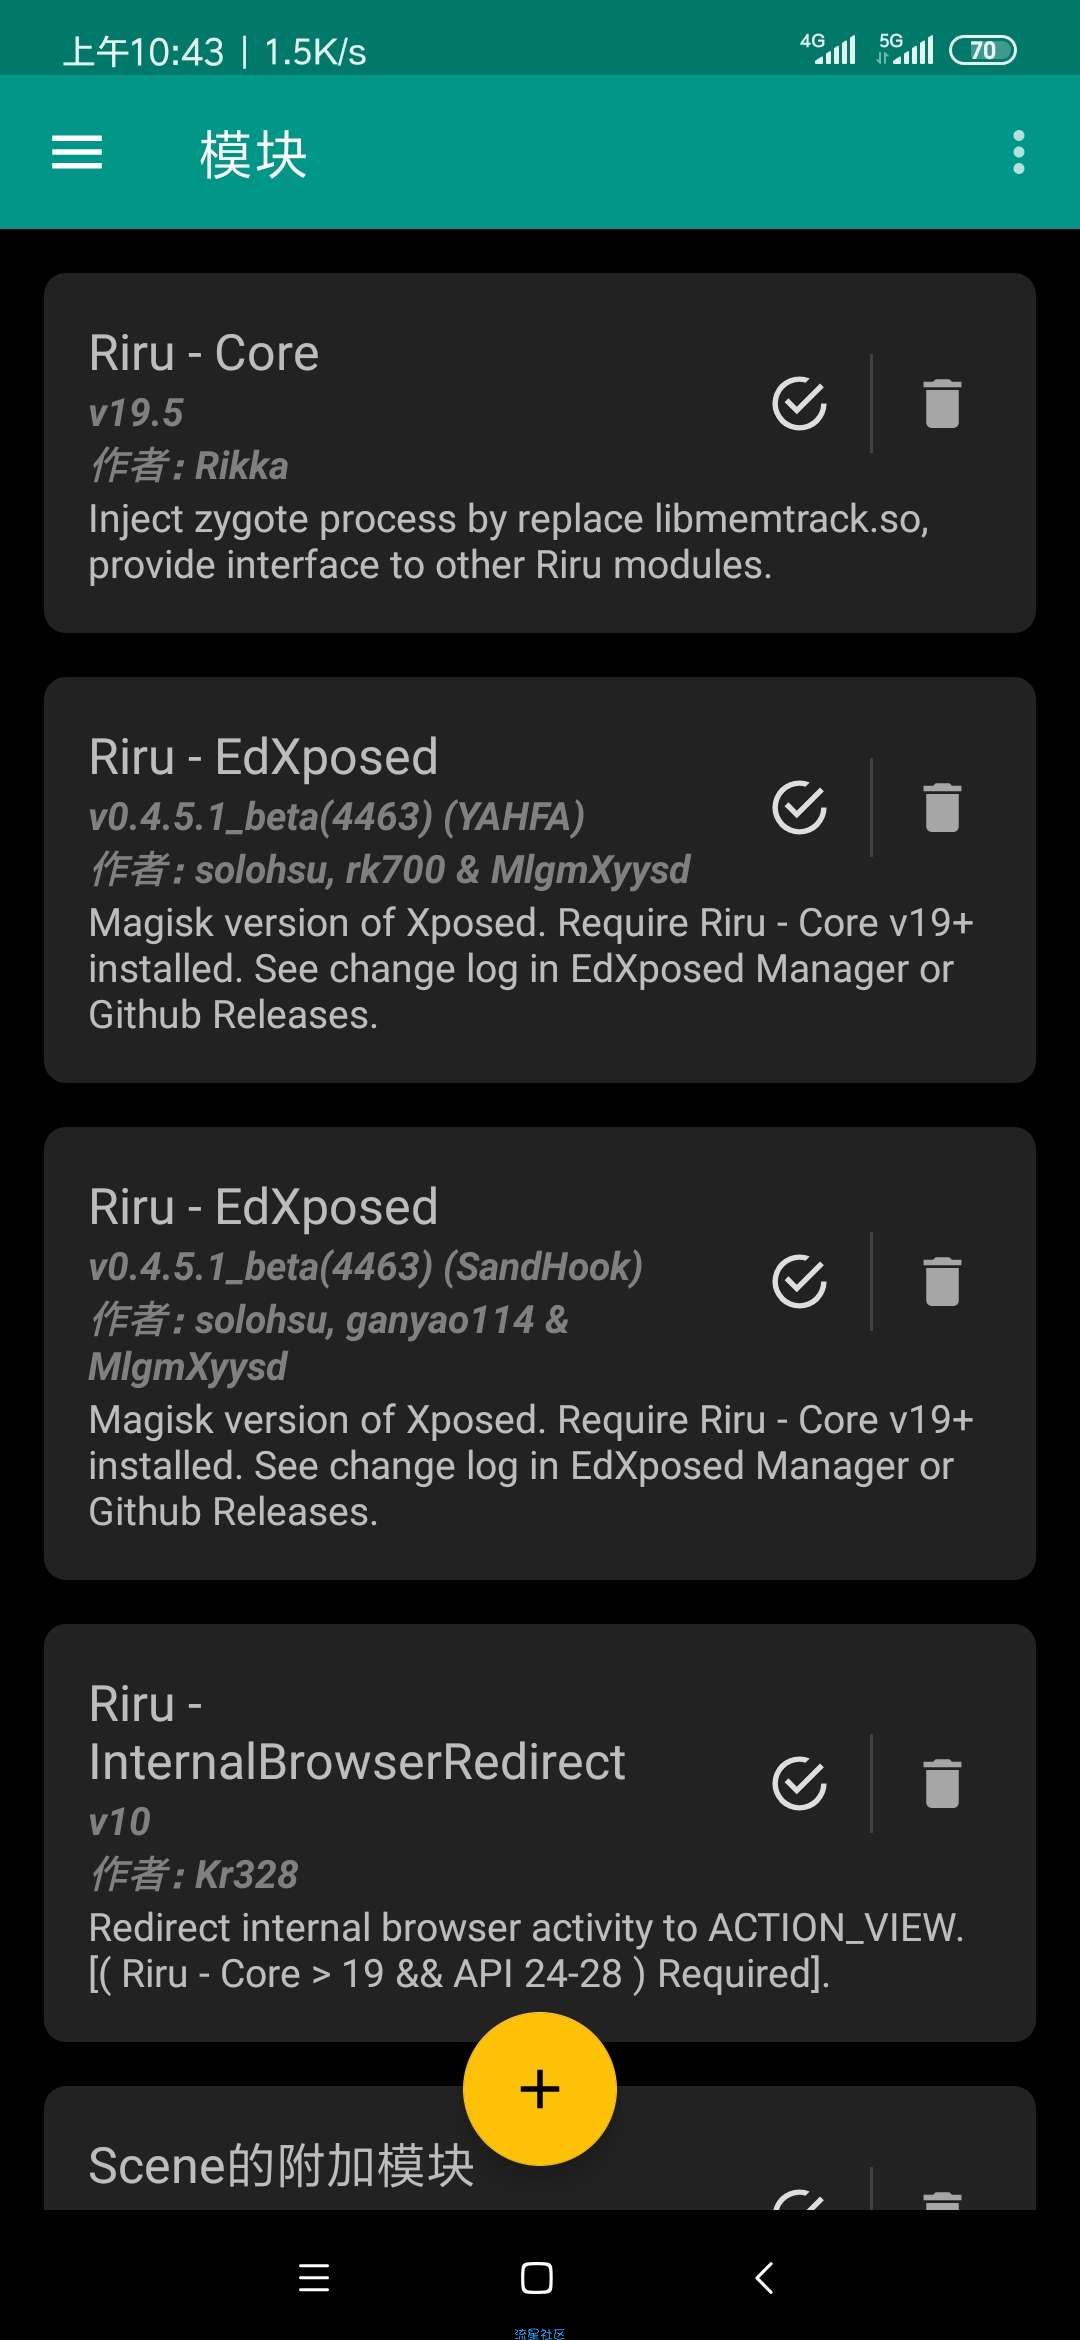Tap the Android home navigation button

pyautogui.click(x=537, y=2277)
